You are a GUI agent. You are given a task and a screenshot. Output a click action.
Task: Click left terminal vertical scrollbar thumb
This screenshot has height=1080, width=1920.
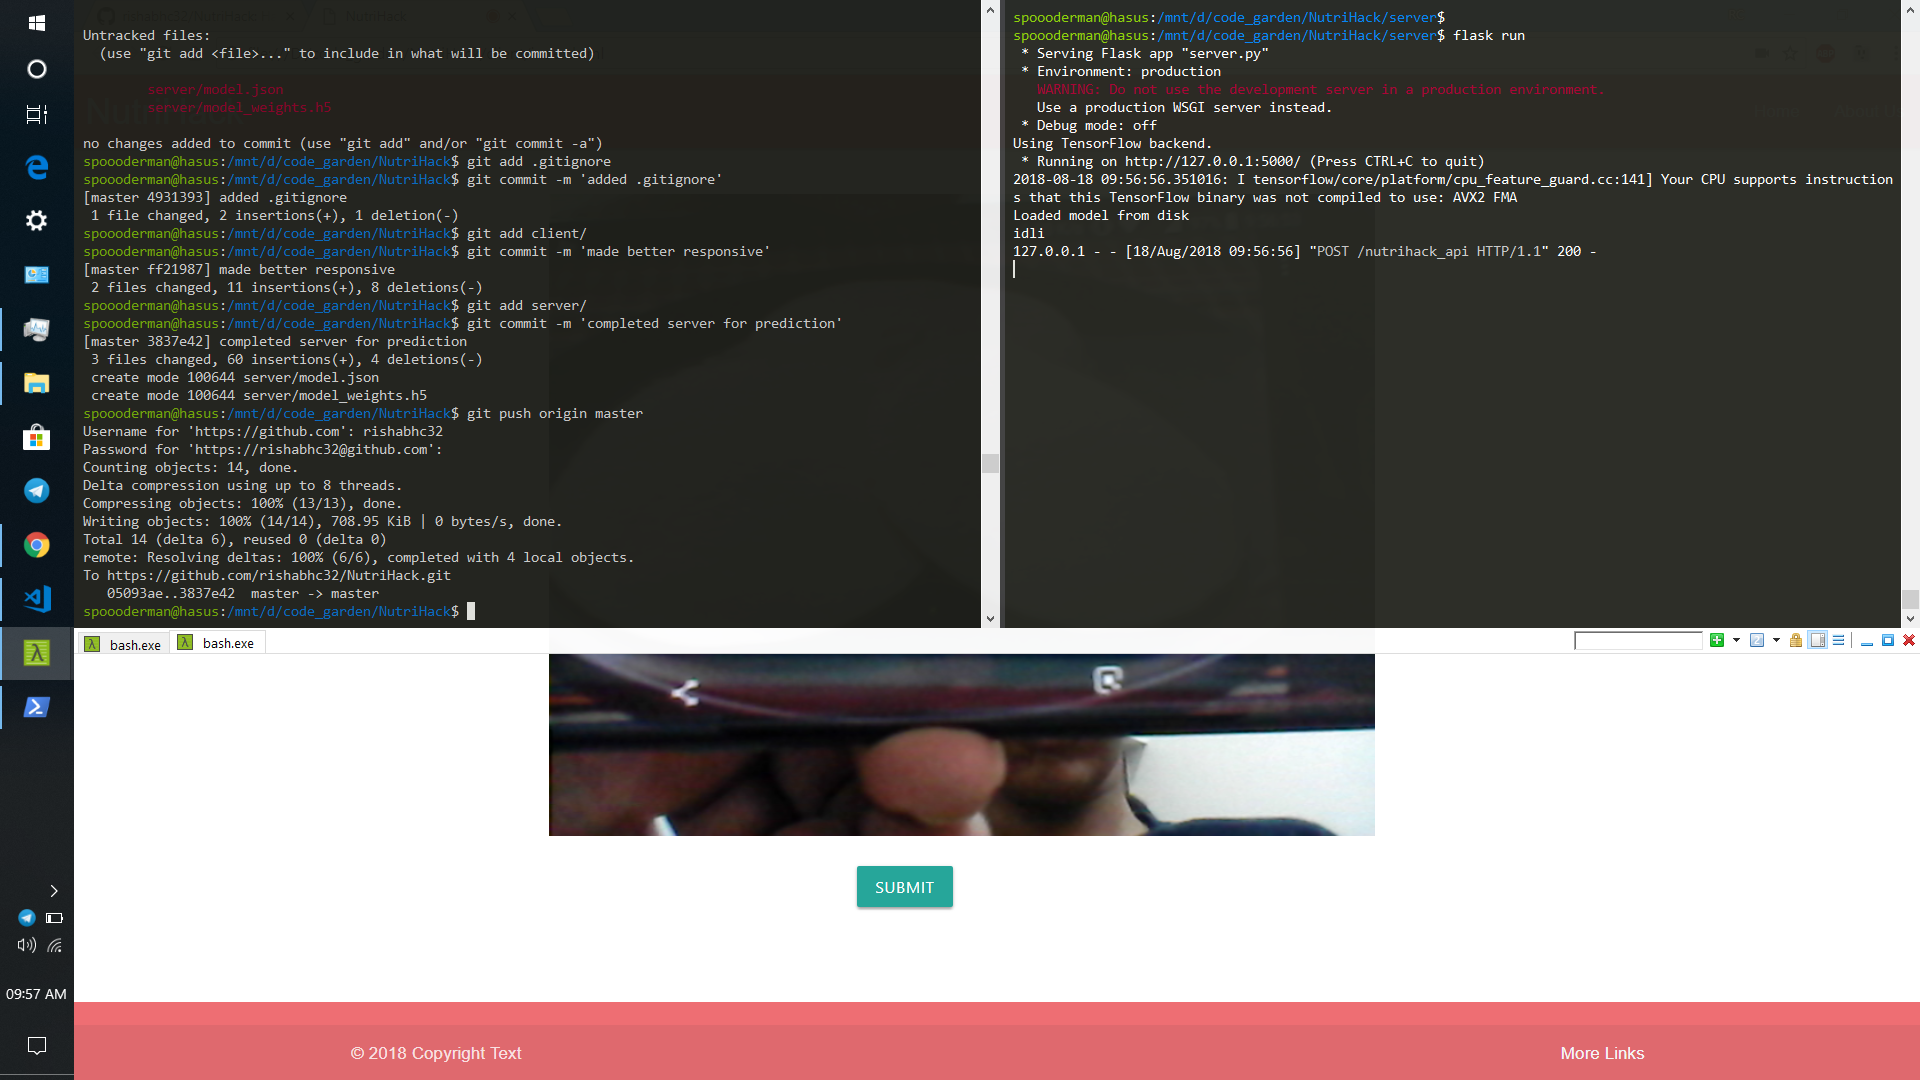coord(990,463)
